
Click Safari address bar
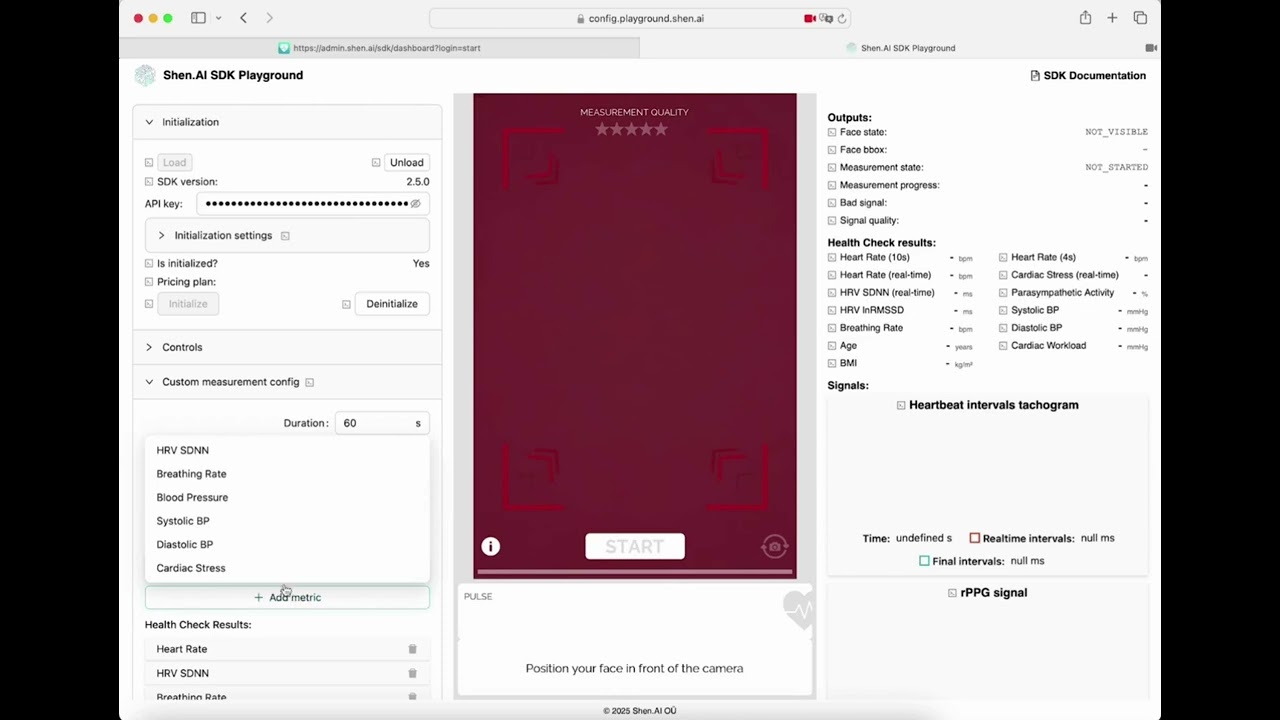(640, 18)
